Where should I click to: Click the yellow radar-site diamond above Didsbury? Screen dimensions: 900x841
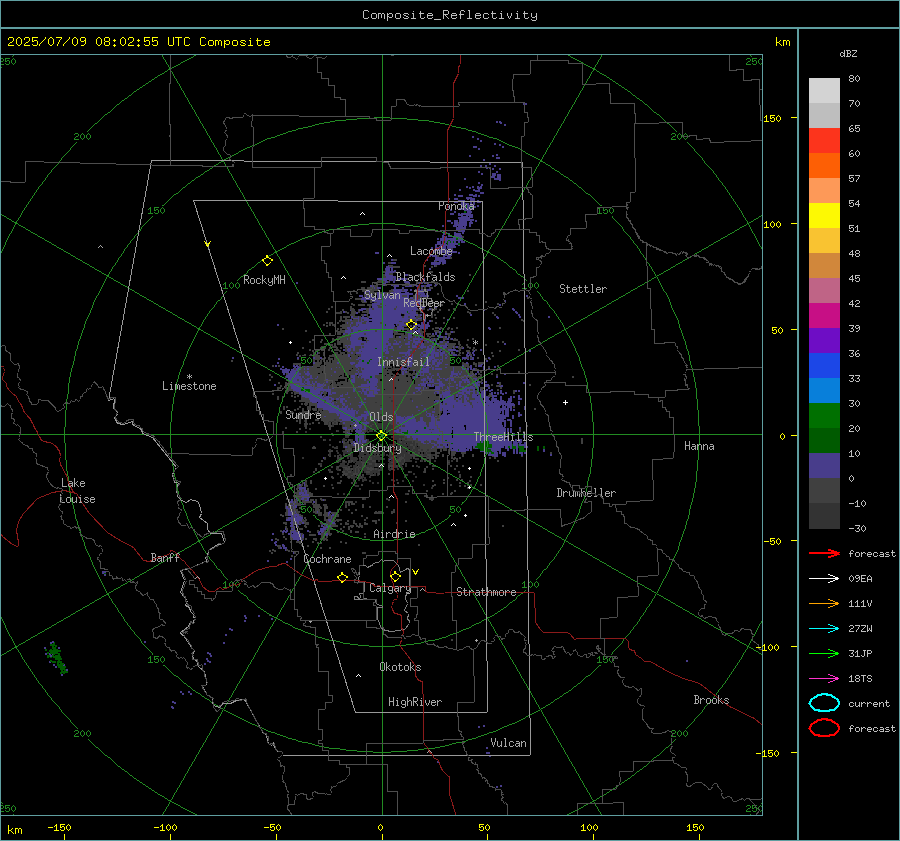pyautogui.click(x=381, y=436)
